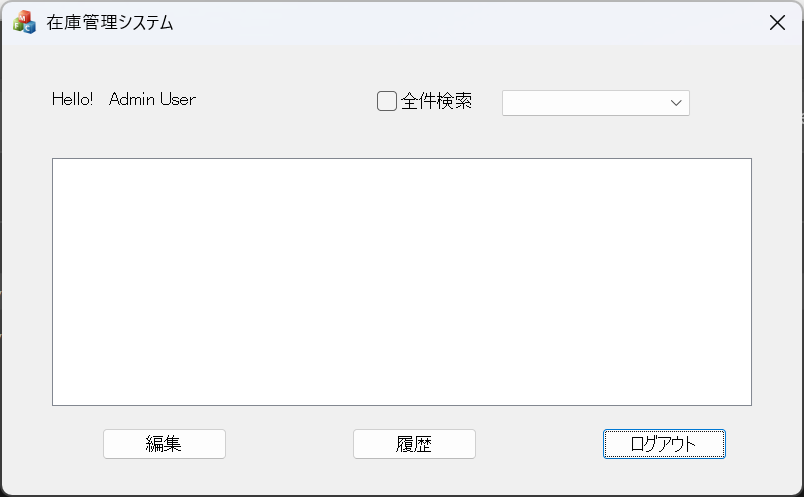Log out using the ログアウト button

(x=664, y=444)
